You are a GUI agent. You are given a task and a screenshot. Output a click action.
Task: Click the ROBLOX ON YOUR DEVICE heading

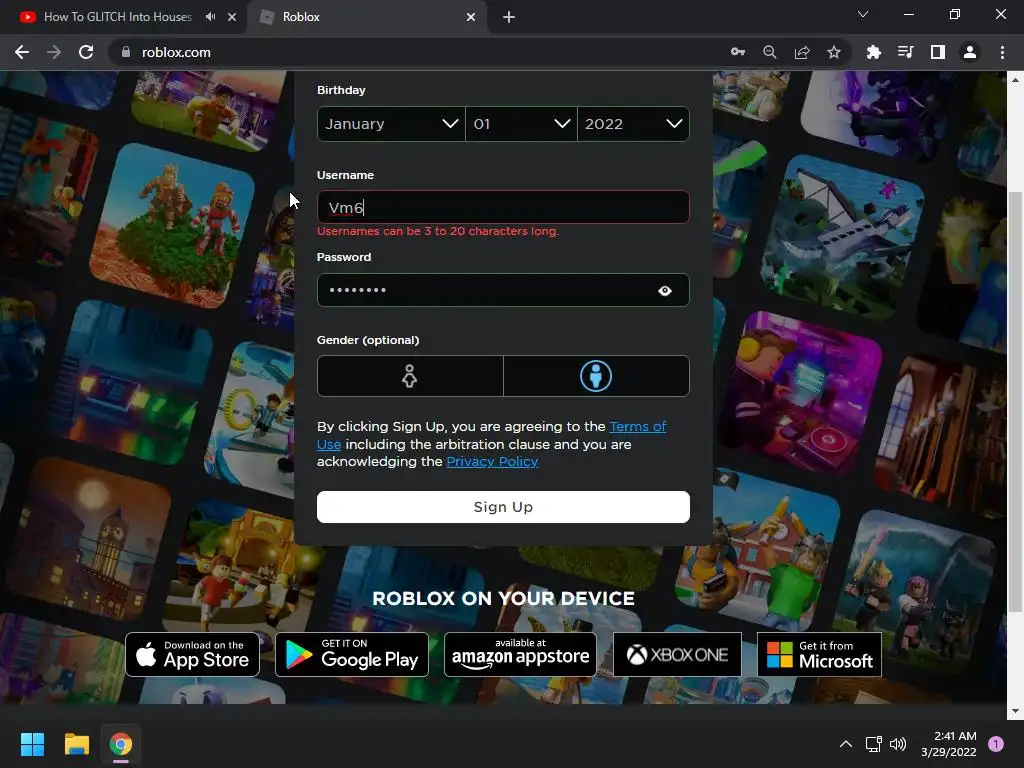click(x=504, y=598)
